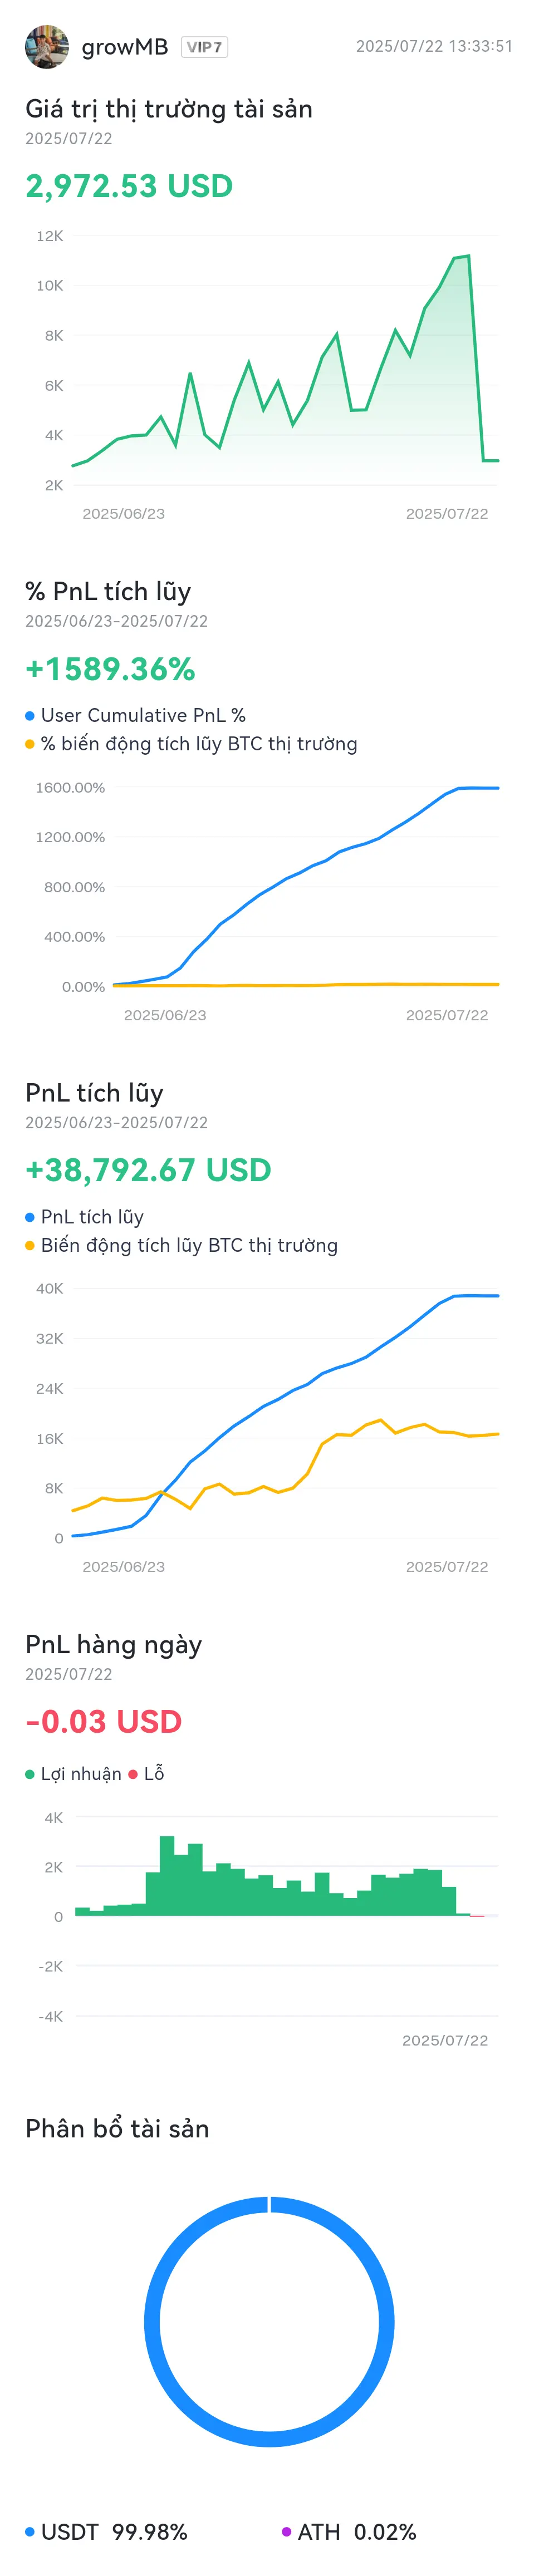The width and height of the screenshot is (539, 2576).
Task: Open the Giá trị thị trường tài sản heading
Action: pos(169,108)
